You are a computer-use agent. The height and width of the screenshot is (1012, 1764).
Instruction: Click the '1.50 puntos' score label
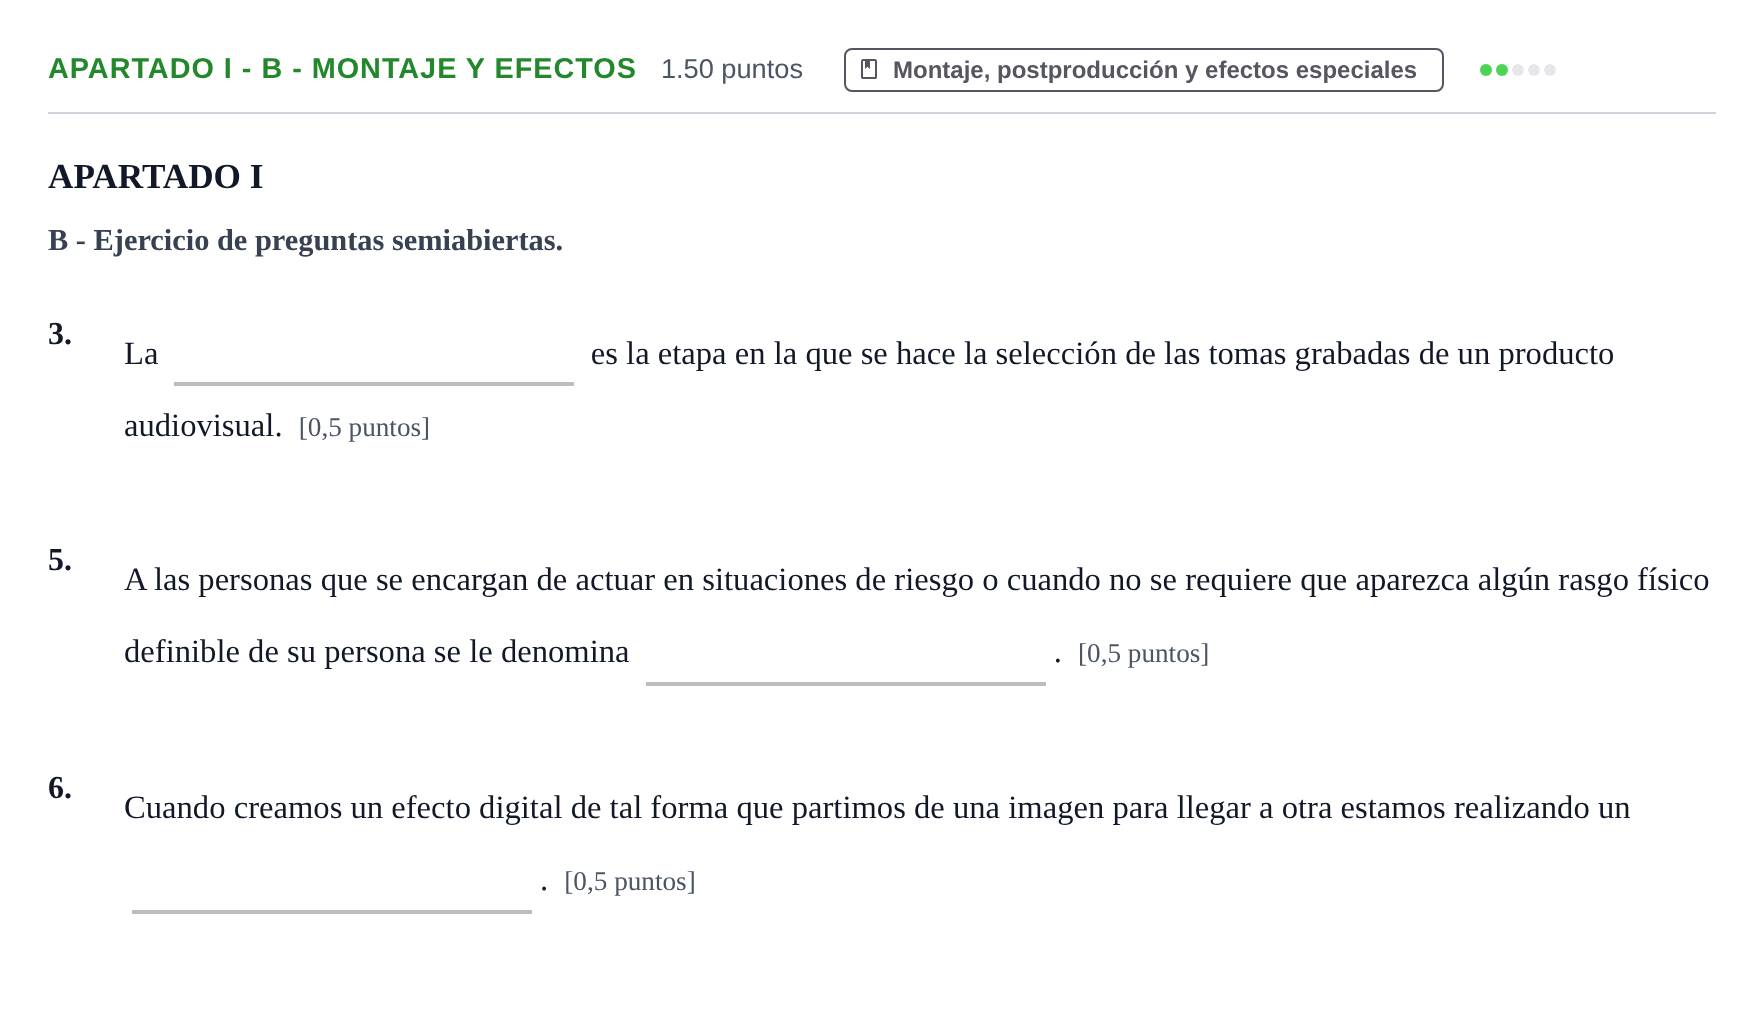[732, 69]
